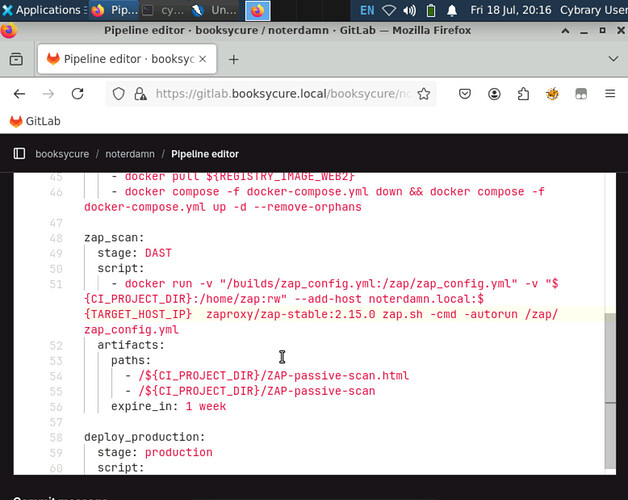Viewport: 628px width, 500px height.
Task: Open the Extensions puzzle icon
Action: [x=523, y=94]
